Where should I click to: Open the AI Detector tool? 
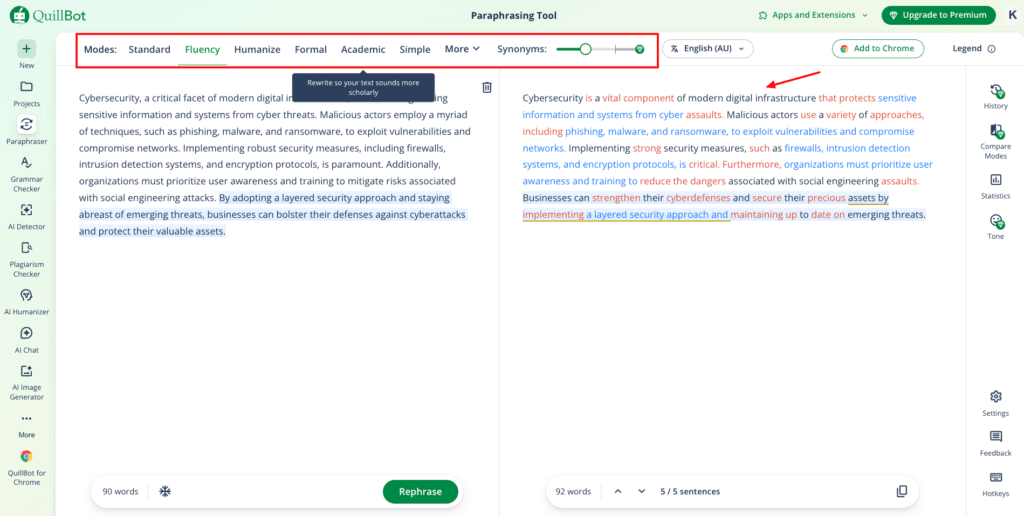point(27,217)
